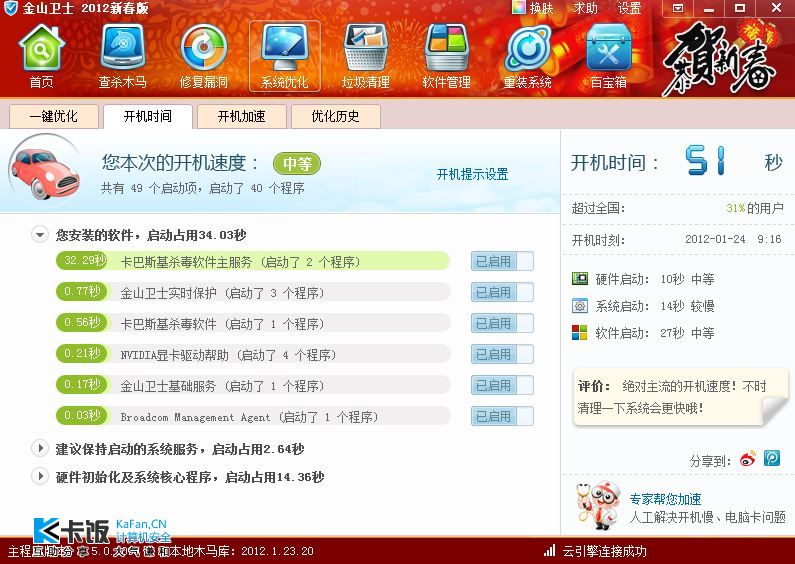Select row 金山卫士实时保护
The width and height of the screenshot is (795, 564).
252,292
